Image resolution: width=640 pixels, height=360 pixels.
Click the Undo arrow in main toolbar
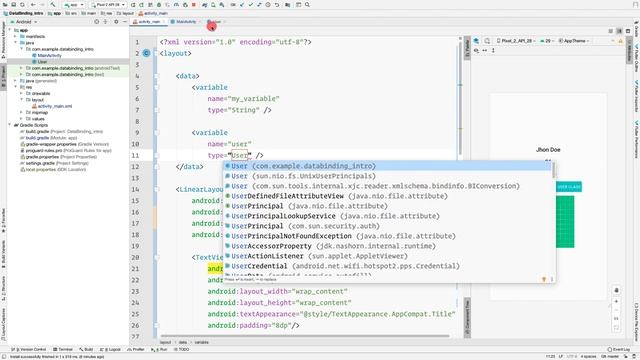point(277,5)
